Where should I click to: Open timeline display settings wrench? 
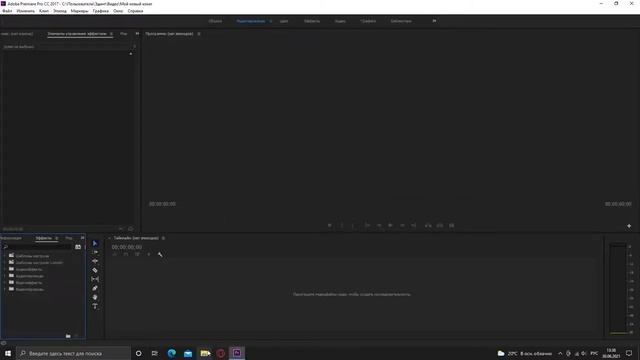(160, 255)
